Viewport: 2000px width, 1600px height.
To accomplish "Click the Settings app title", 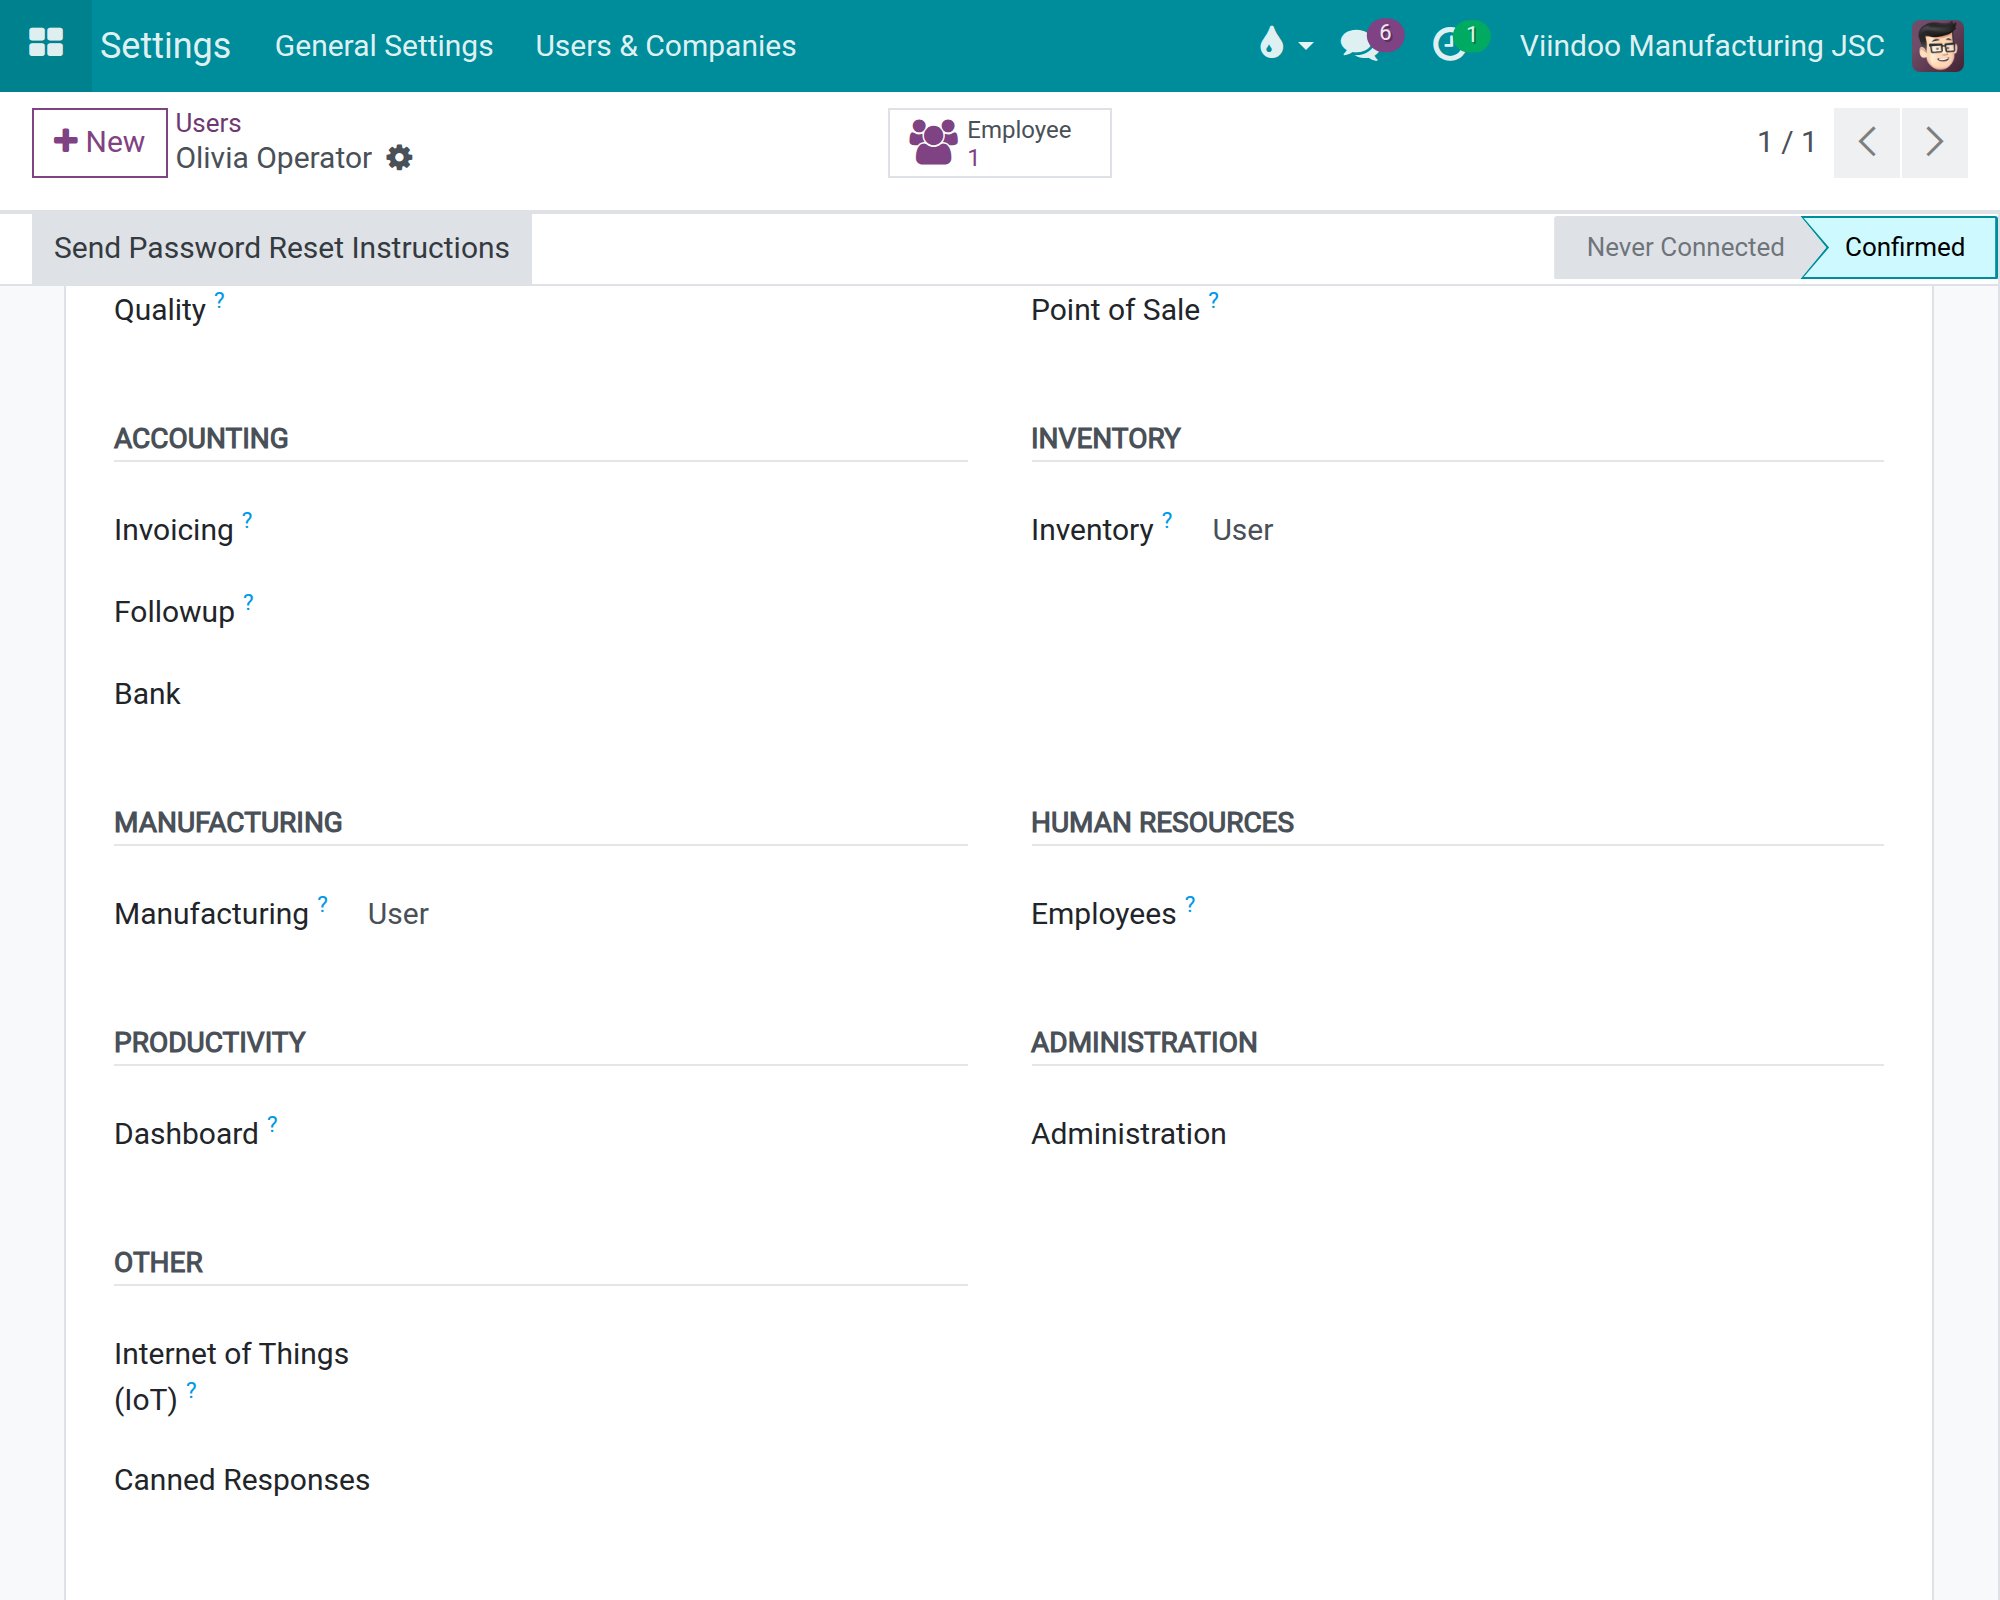I will click(165, 46).
